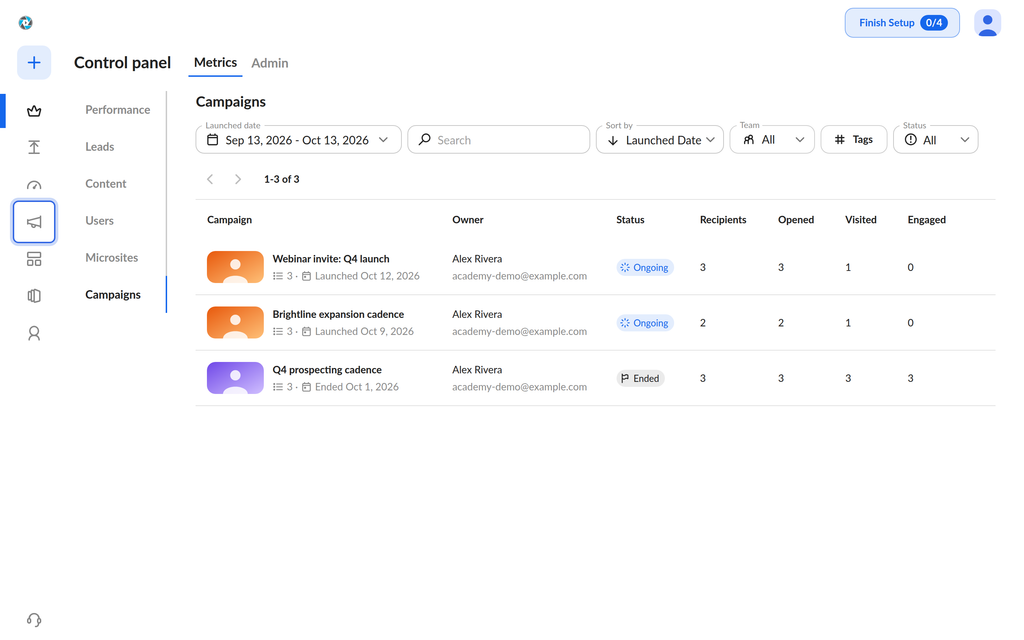This screenshot has width=1024, height=640.
Task: Click Ongoing status of Brightline expansion
Action: (x=645, y=323)
